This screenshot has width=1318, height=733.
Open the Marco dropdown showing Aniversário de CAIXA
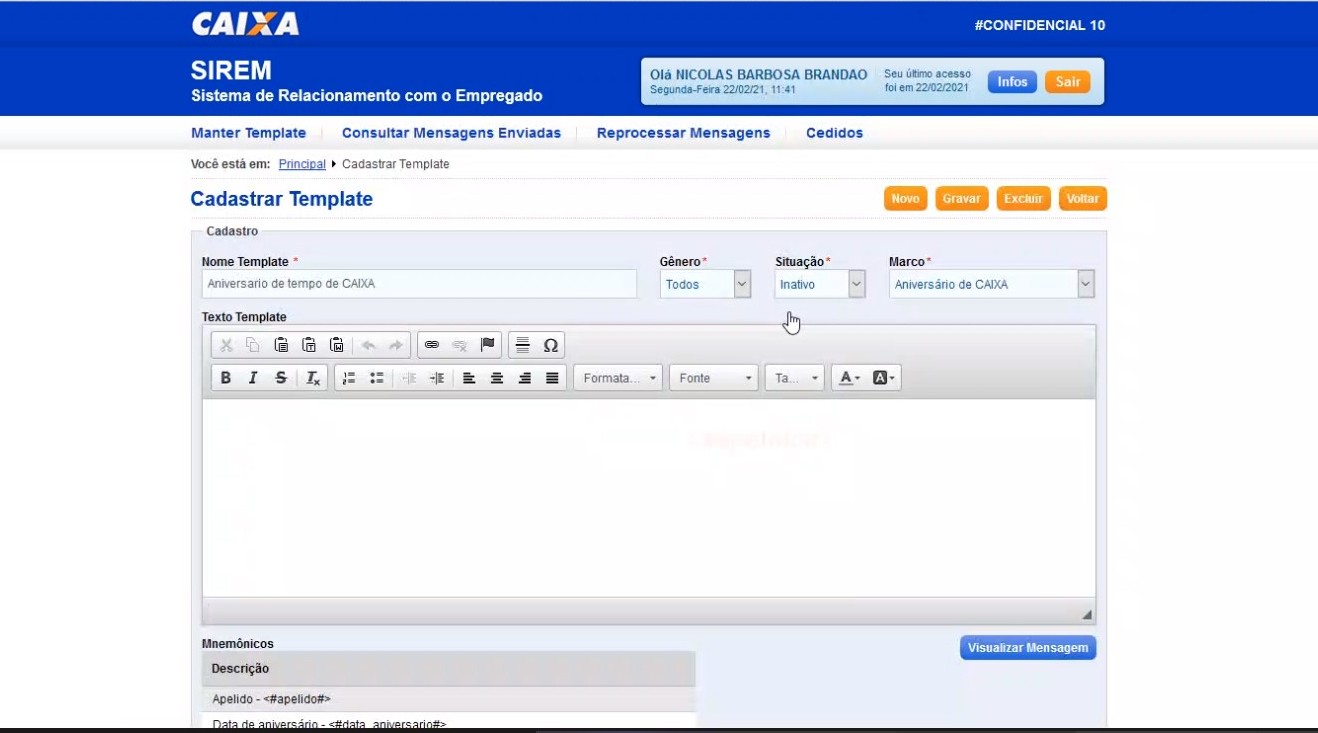[992, 284]
